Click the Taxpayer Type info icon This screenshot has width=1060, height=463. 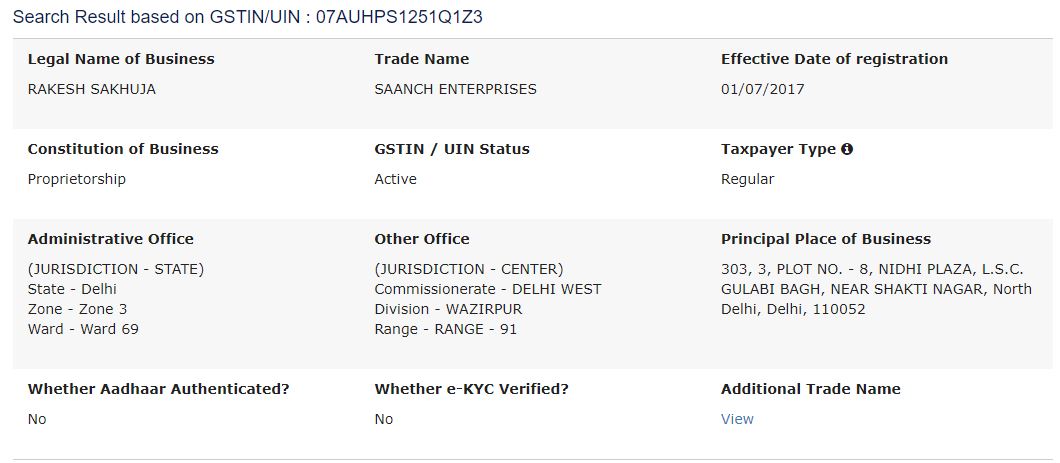pyautogui.click(x=847, y=149)
